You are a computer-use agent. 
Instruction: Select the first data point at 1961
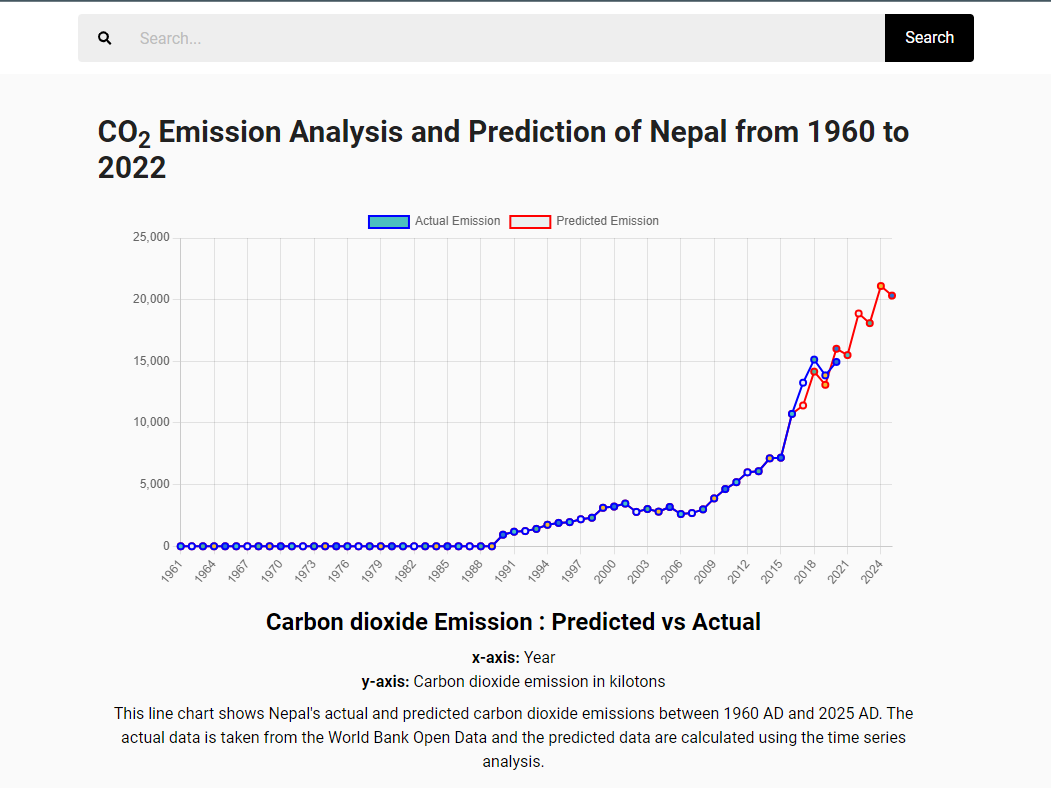tap(181, 546)
